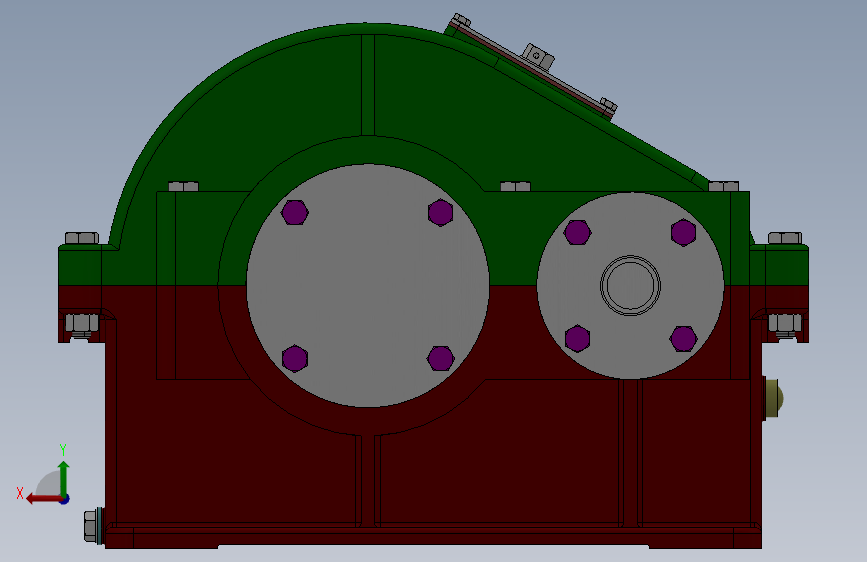Select the gray hex bolt head atop the left flange

(x=82, y=238)
